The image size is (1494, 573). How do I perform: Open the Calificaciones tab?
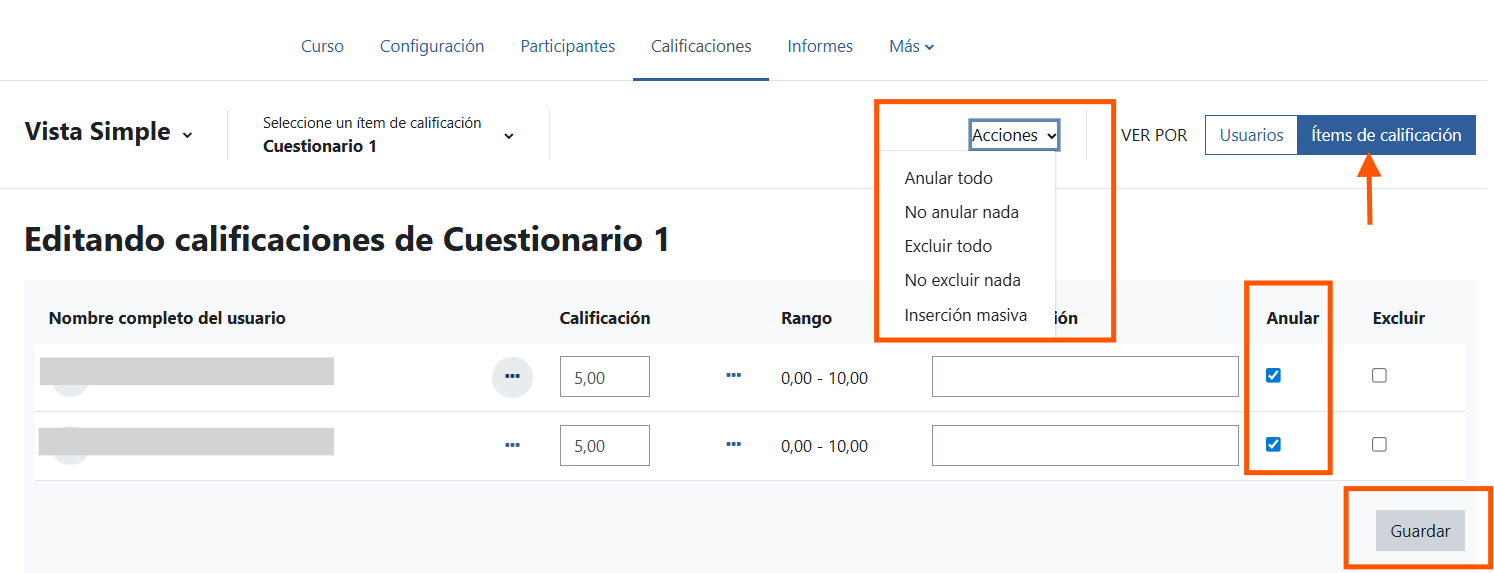click(x=701, y=46)
